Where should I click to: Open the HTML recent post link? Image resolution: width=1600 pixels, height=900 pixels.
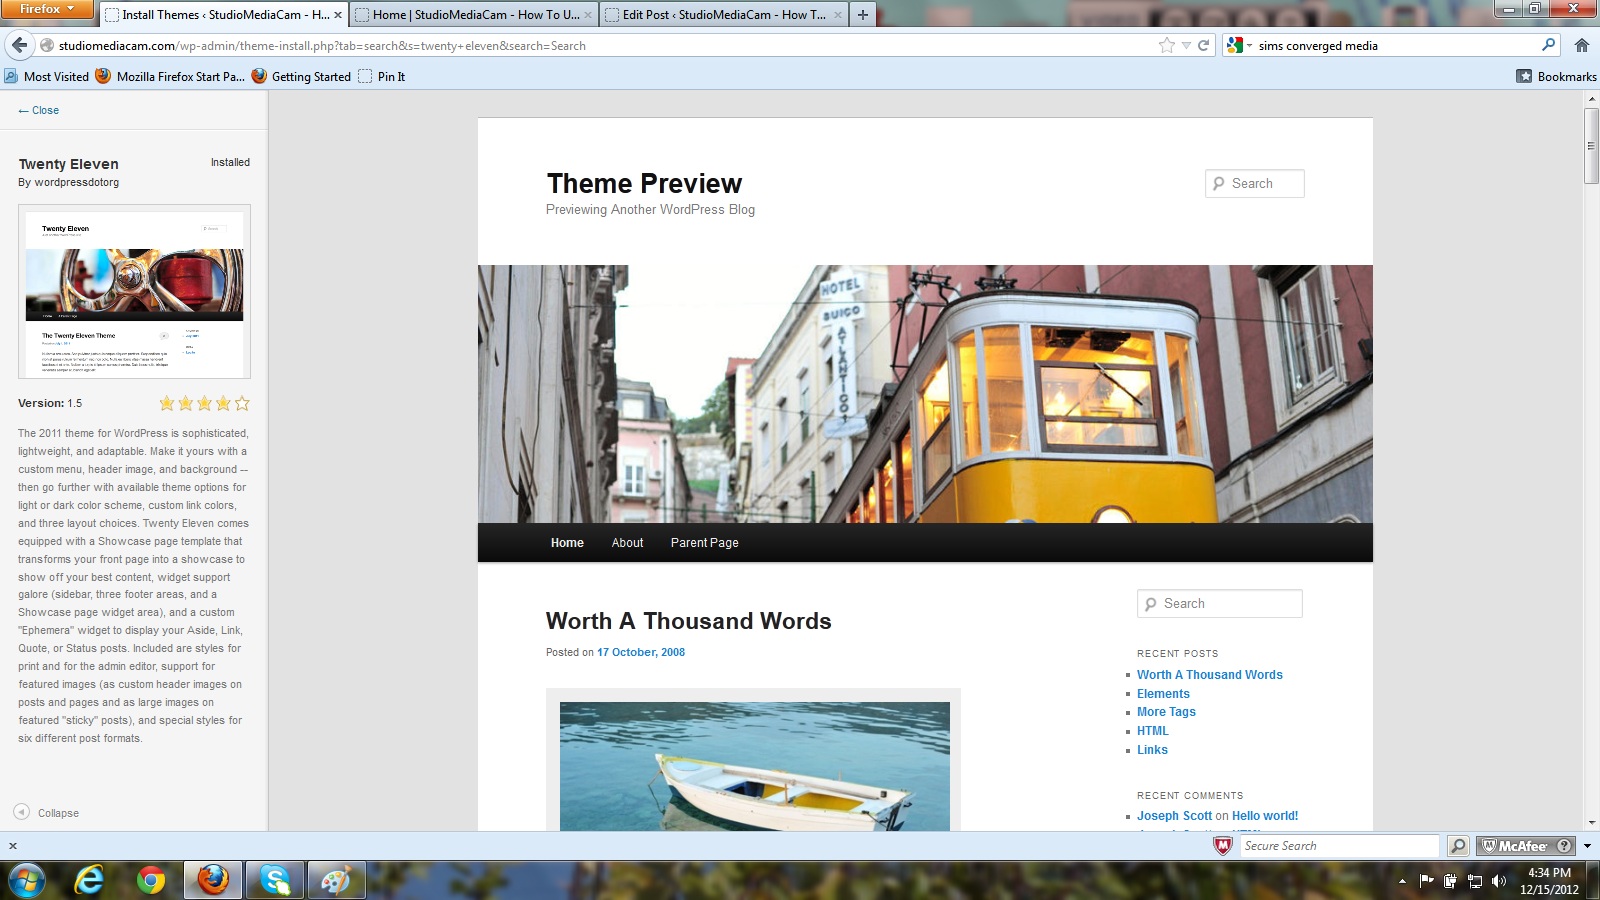click(x=1152, y=731)
